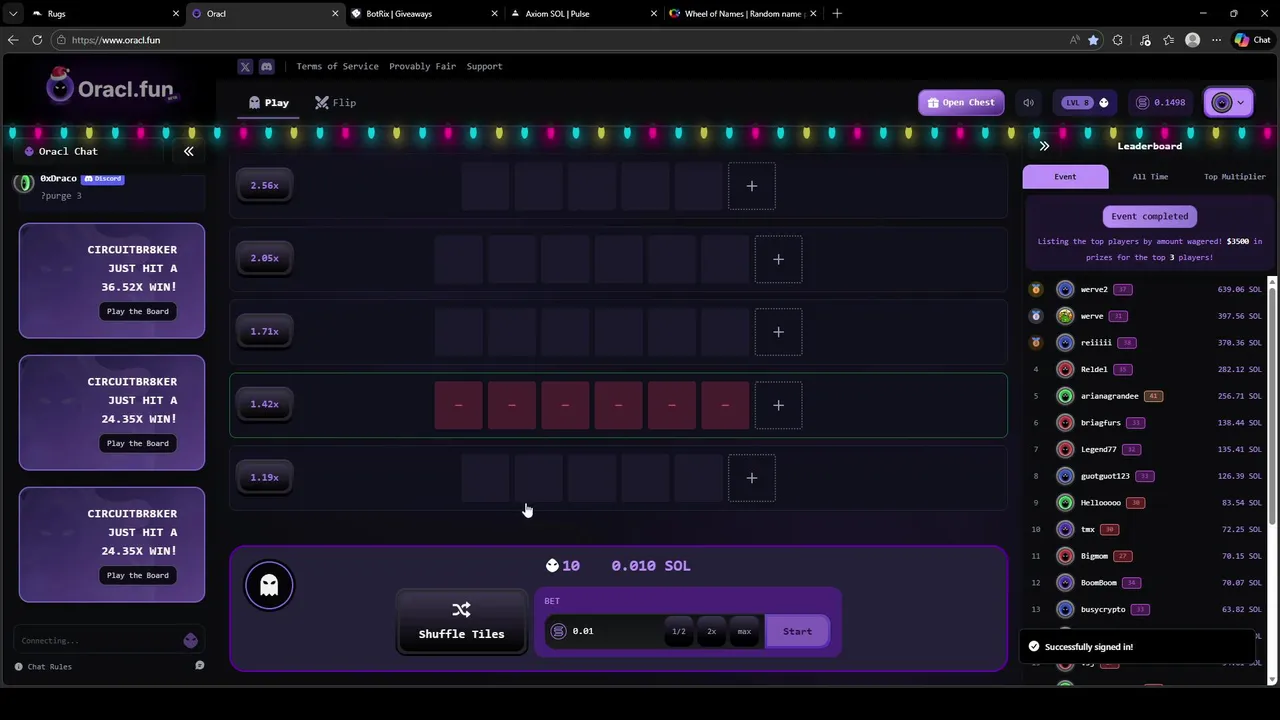Click the 1.19x multiplier badge
This screenshot has height=720, width=1280.
[264, 478]
